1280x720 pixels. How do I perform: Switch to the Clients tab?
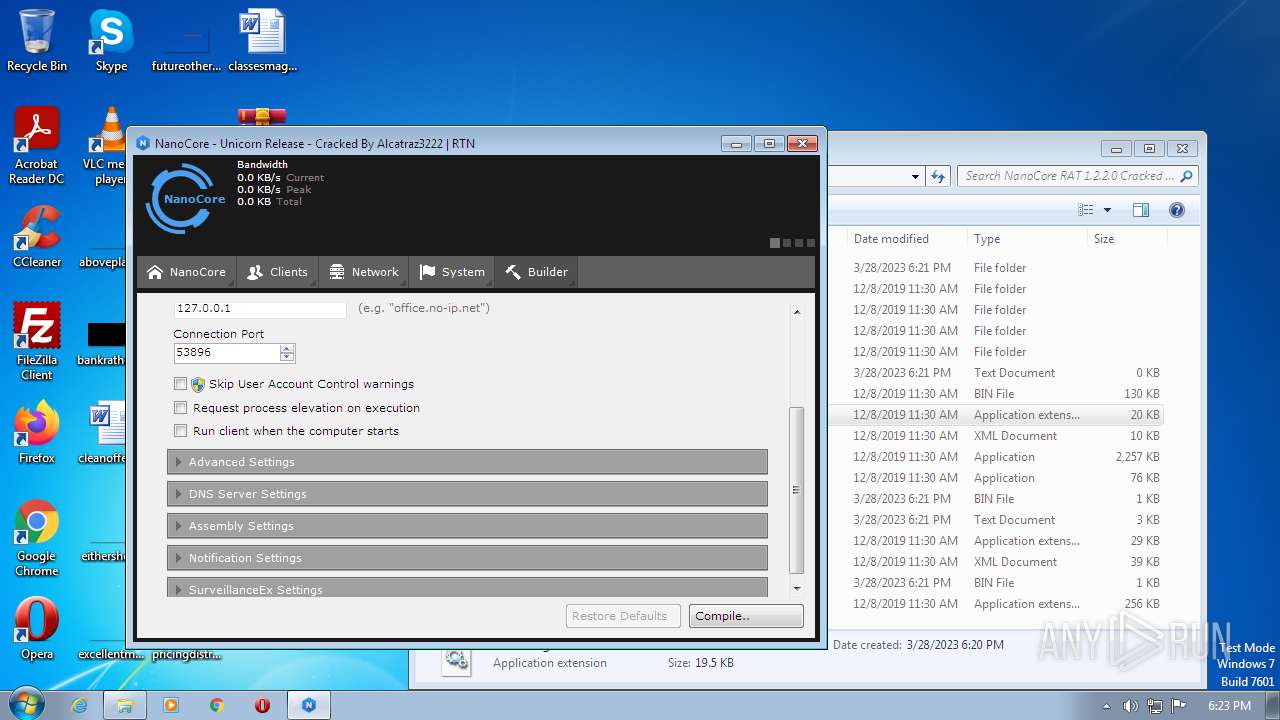tap(277, 272)
